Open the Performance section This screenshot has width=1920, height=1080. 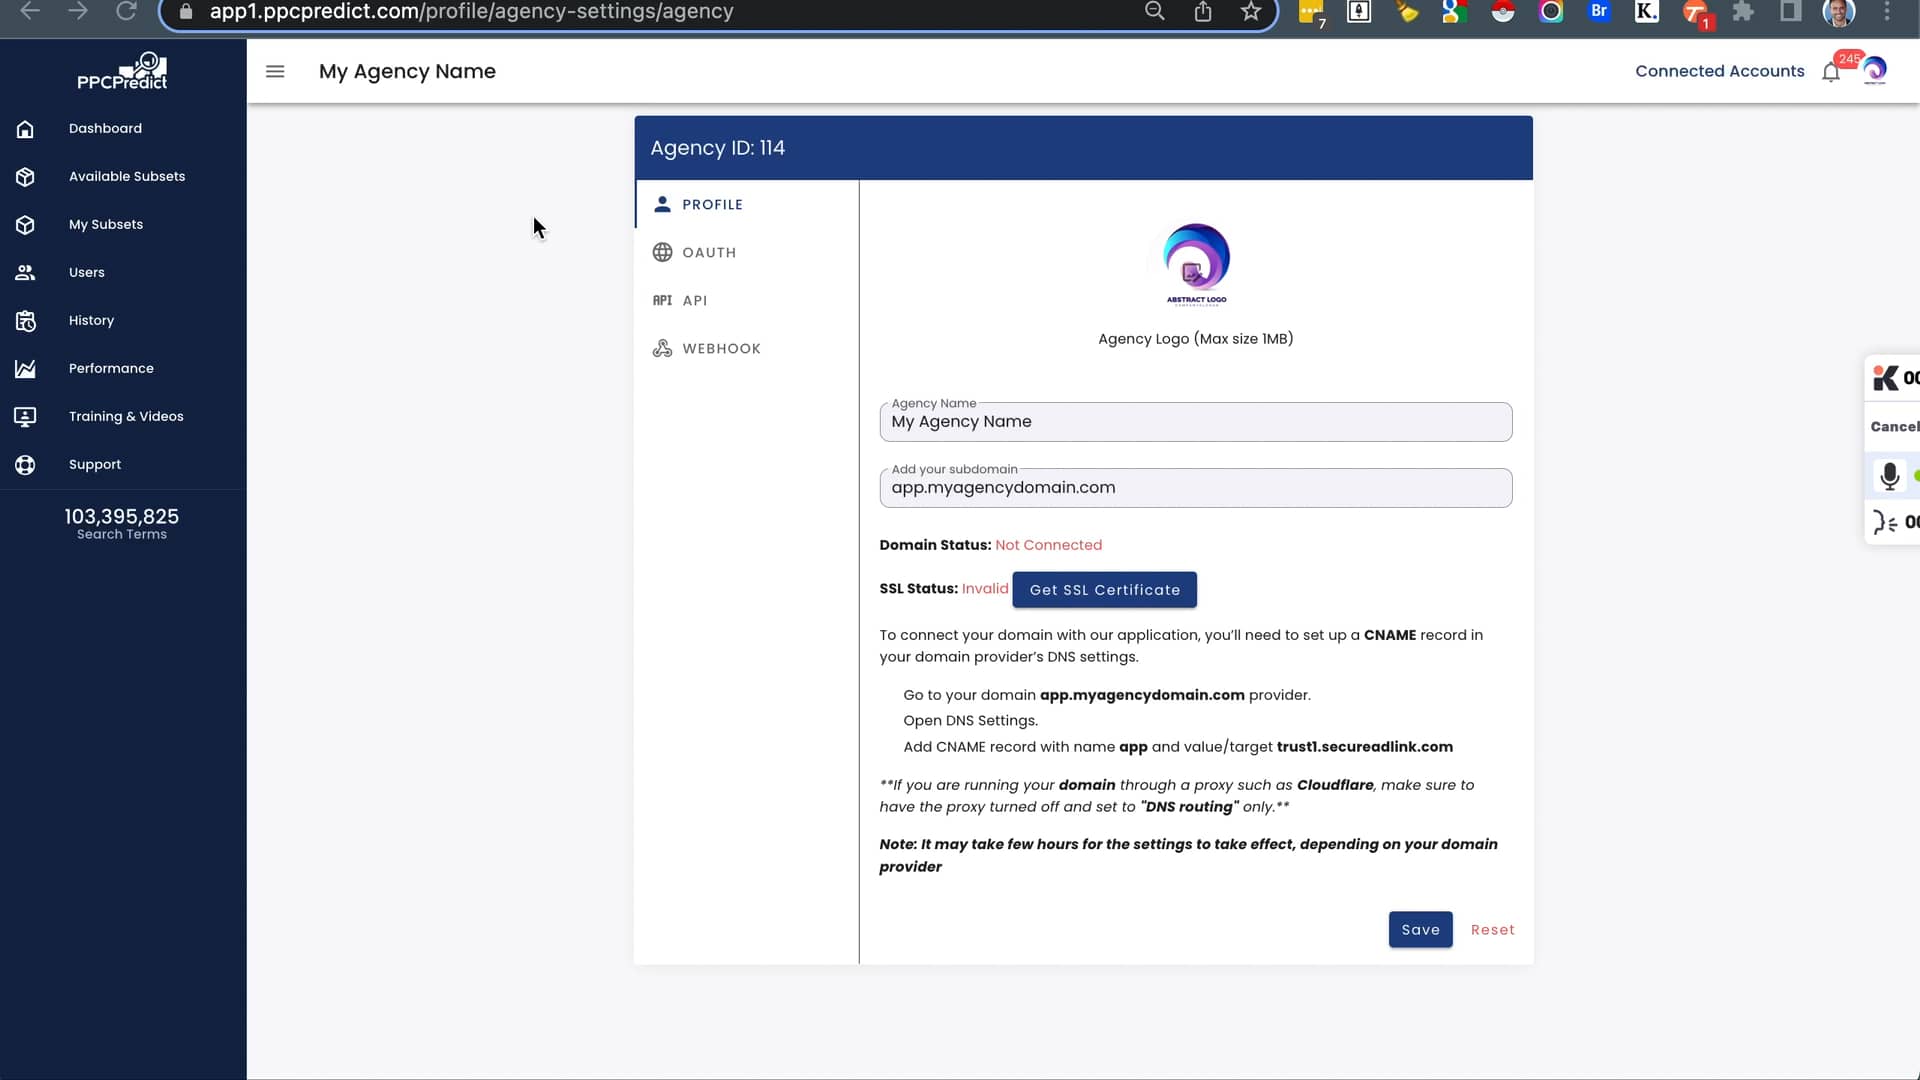[111, 368]
